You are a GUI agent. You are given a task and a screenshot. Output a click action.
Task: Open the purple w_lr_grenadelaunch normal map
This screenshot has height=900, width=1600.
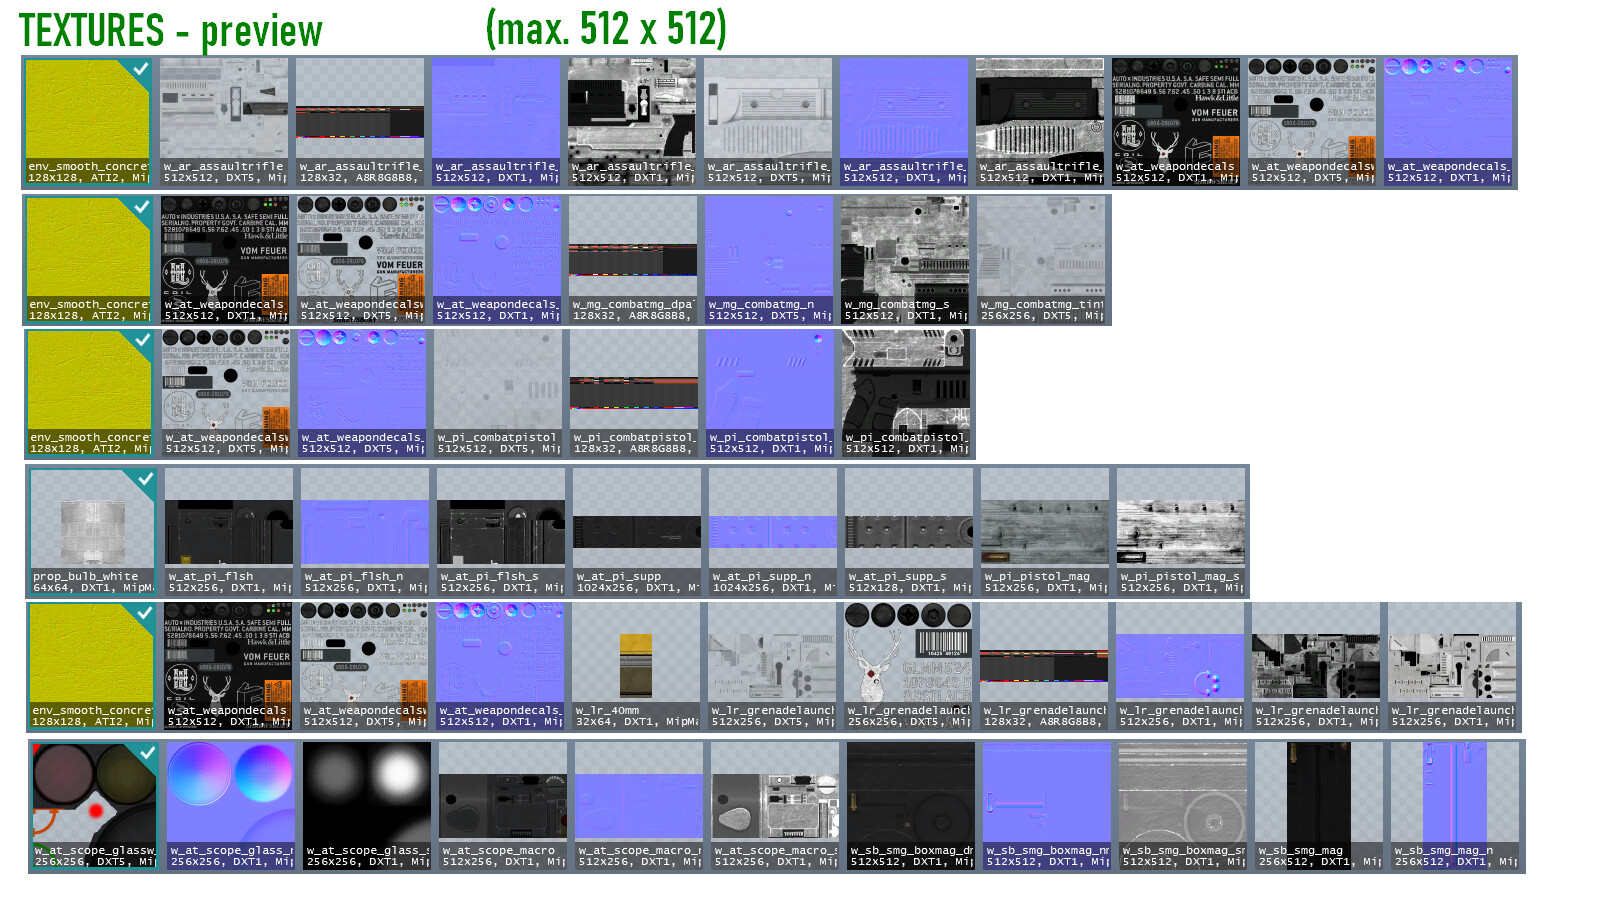coord(1180,666)
